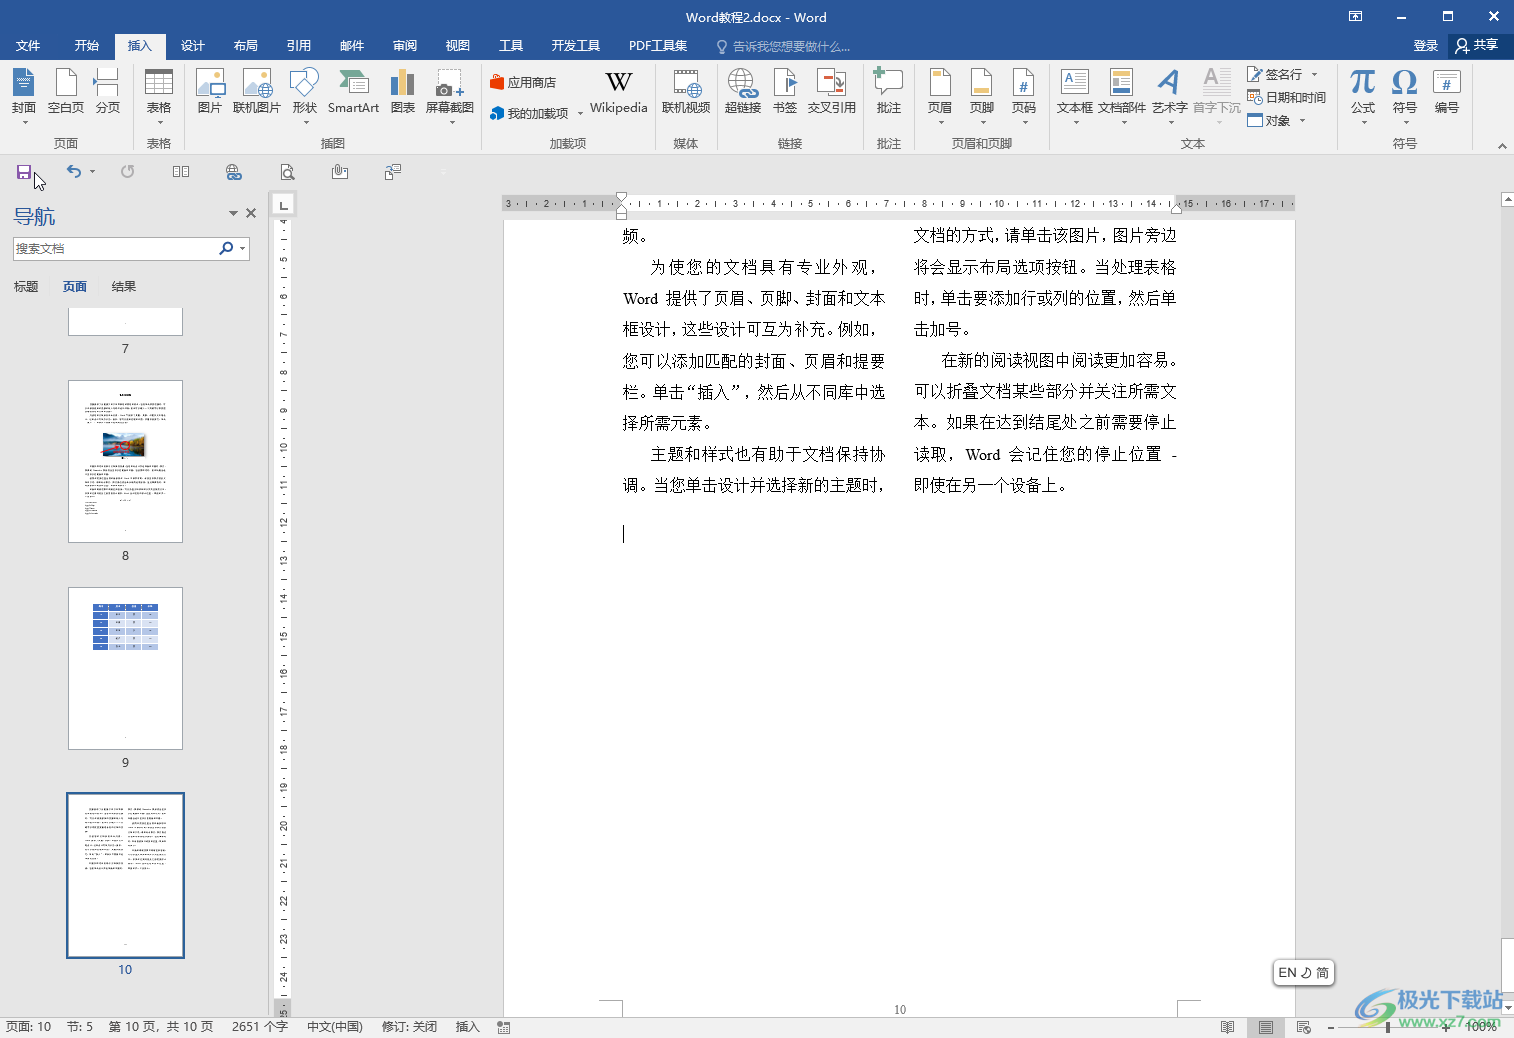Click 搜索文档 search field in navigation
Screen dimensions: 1514x1038
click(116, 249)
